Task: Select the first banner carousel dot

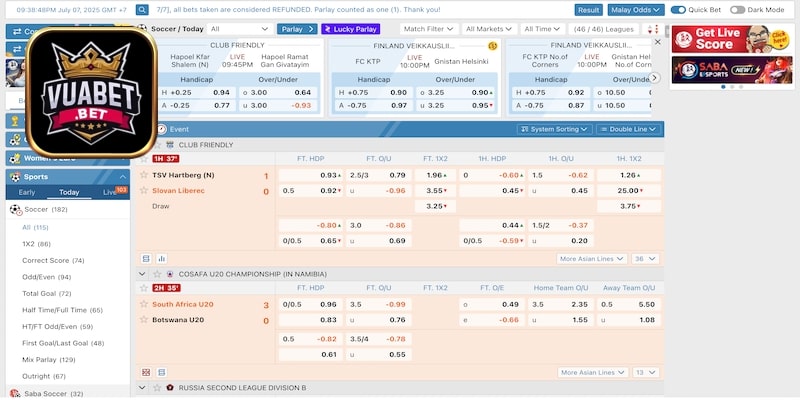Action: point(723,87)
